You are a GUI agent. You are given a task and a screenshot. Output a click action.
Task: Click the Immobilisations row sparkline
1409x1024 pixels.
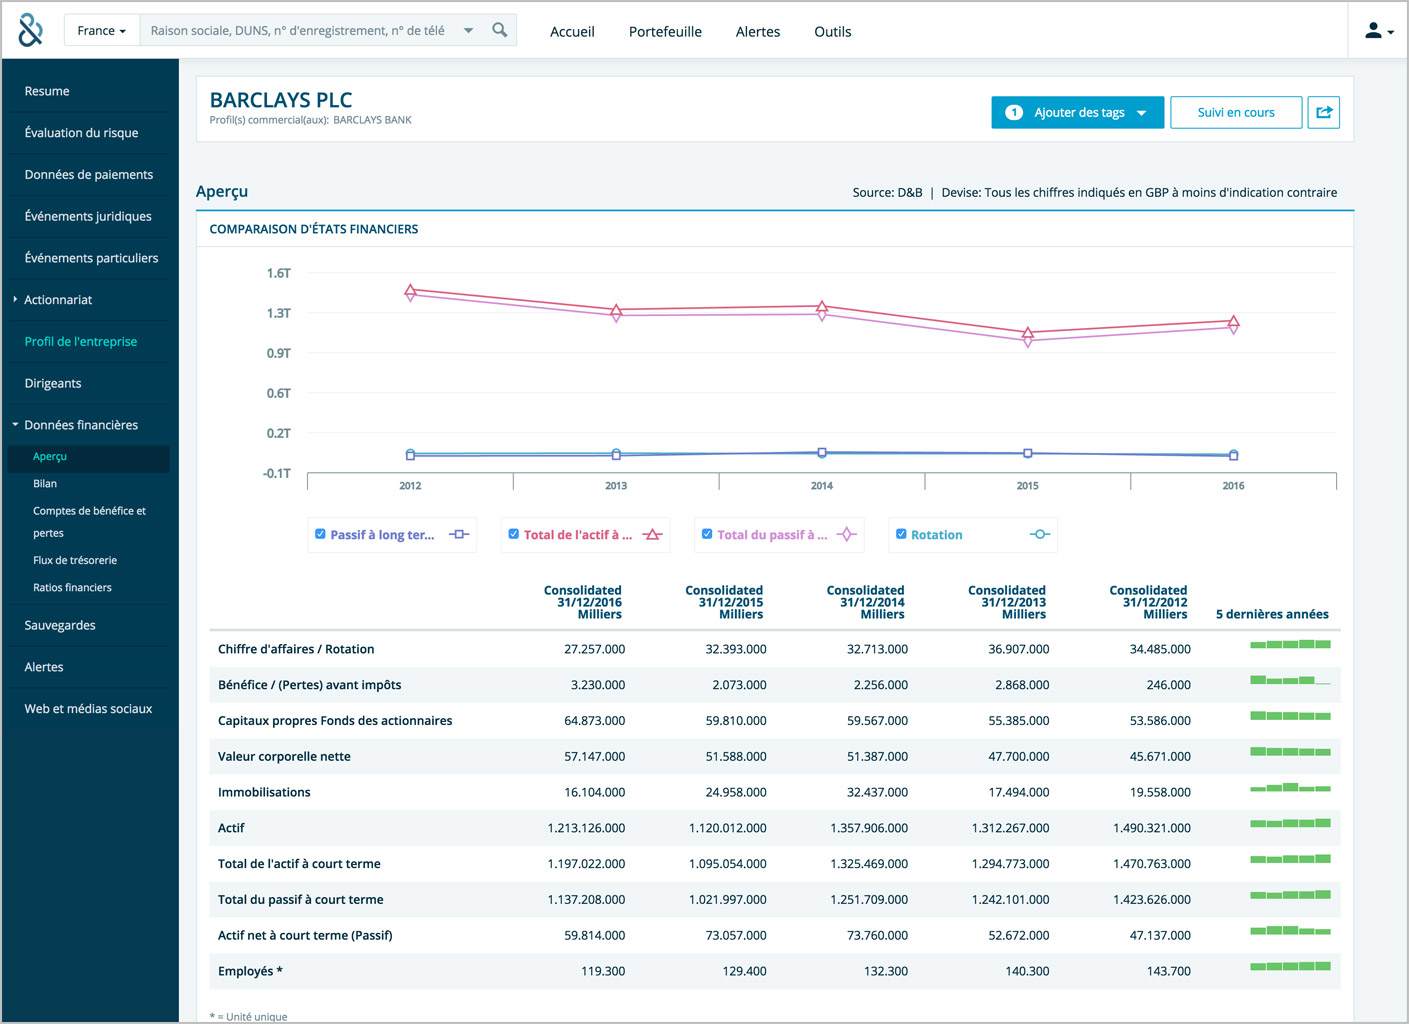(x=1290, y=787)
